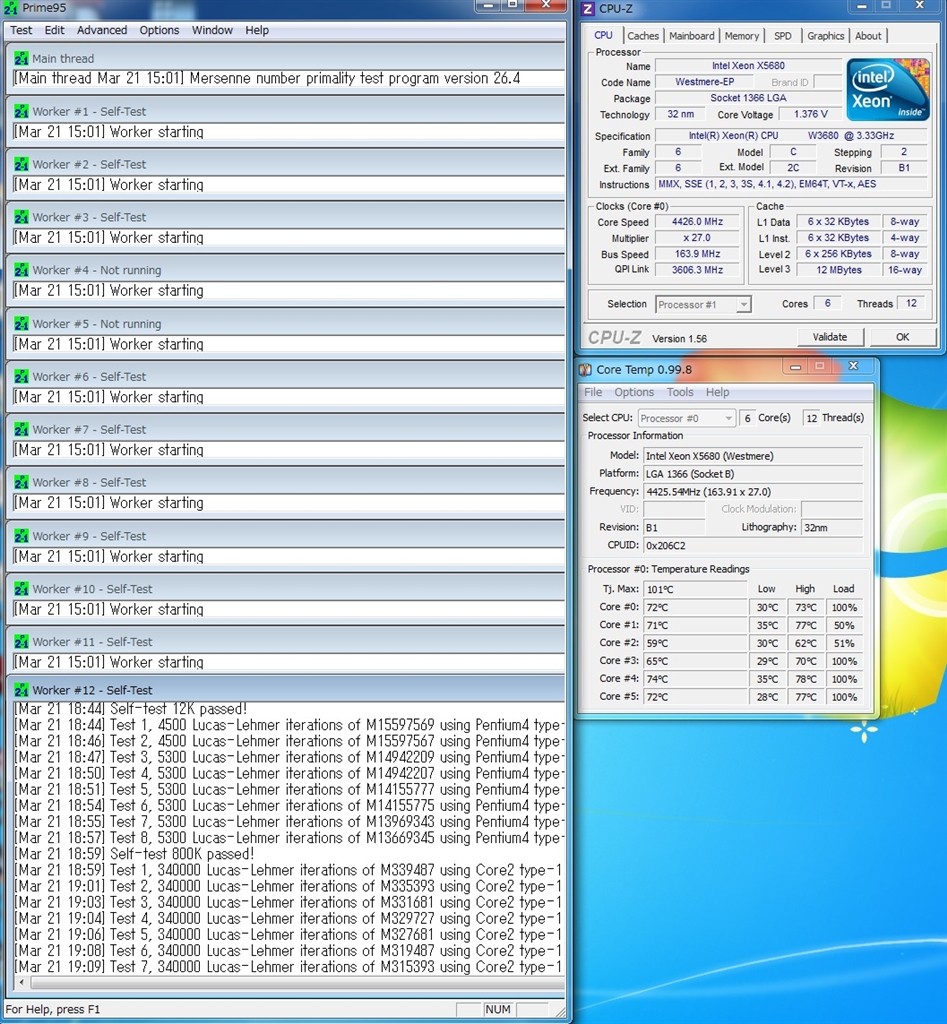Click the Main thread window icon
947x1024 pixels.
[x=21, y=58]
